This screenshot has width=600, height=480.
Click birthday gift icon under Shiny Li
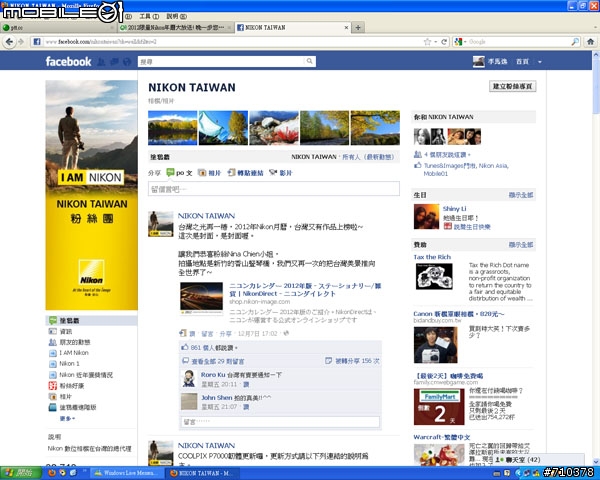[x=447, y=227]
